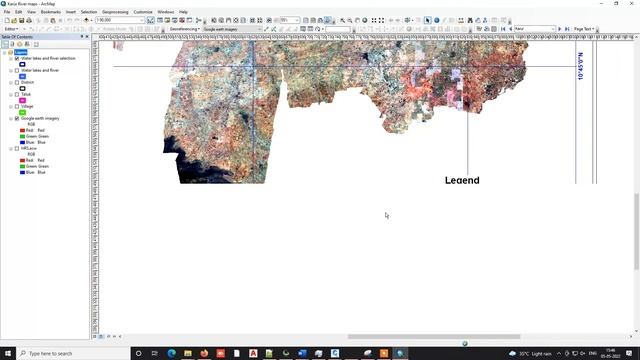Click the Table Of Contents Options icon
The width and height of the screenshot is (640, 360).
tap(36, 44)
